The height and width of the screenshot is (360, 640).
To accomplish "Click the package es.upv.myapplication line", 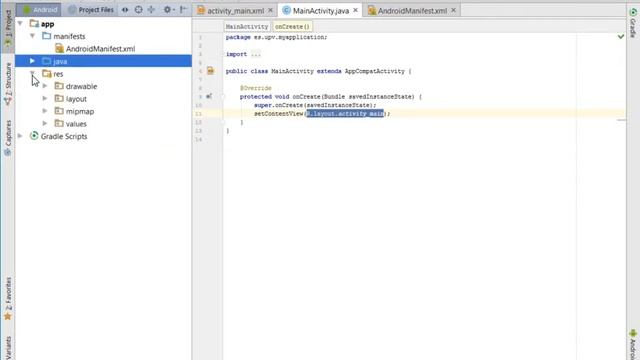I will pyautogui.click(x=276, y=37).
